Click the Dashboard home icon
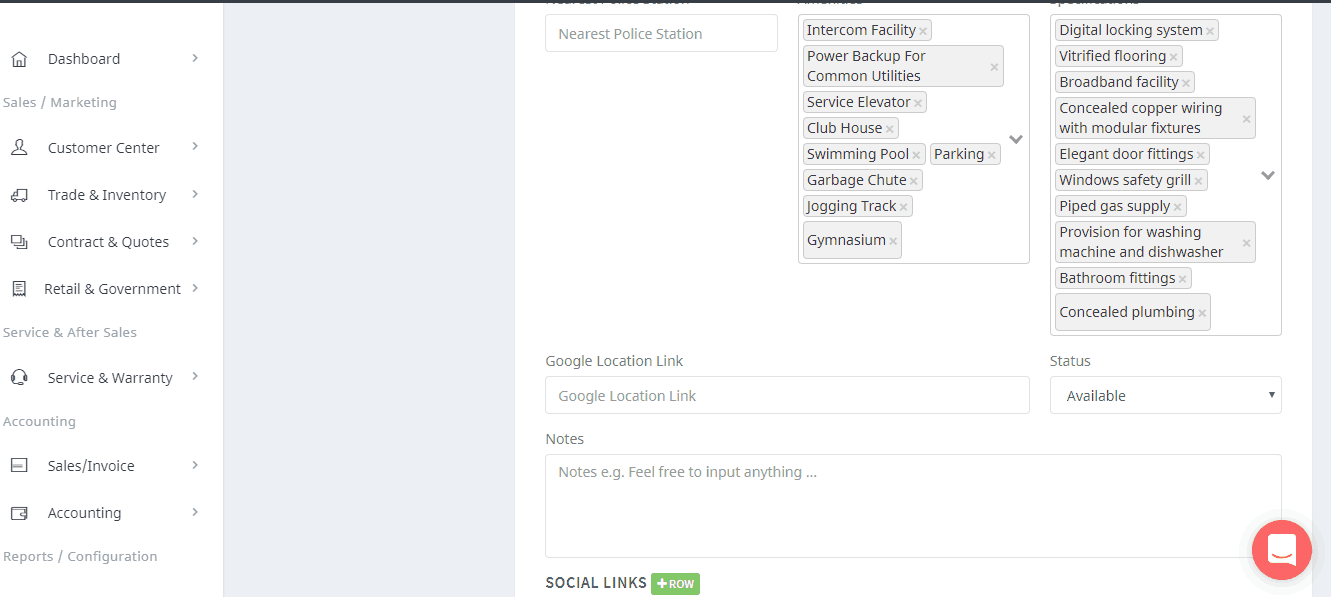Viewport: 1331px width, 597px height. click(x=18, y=59)
